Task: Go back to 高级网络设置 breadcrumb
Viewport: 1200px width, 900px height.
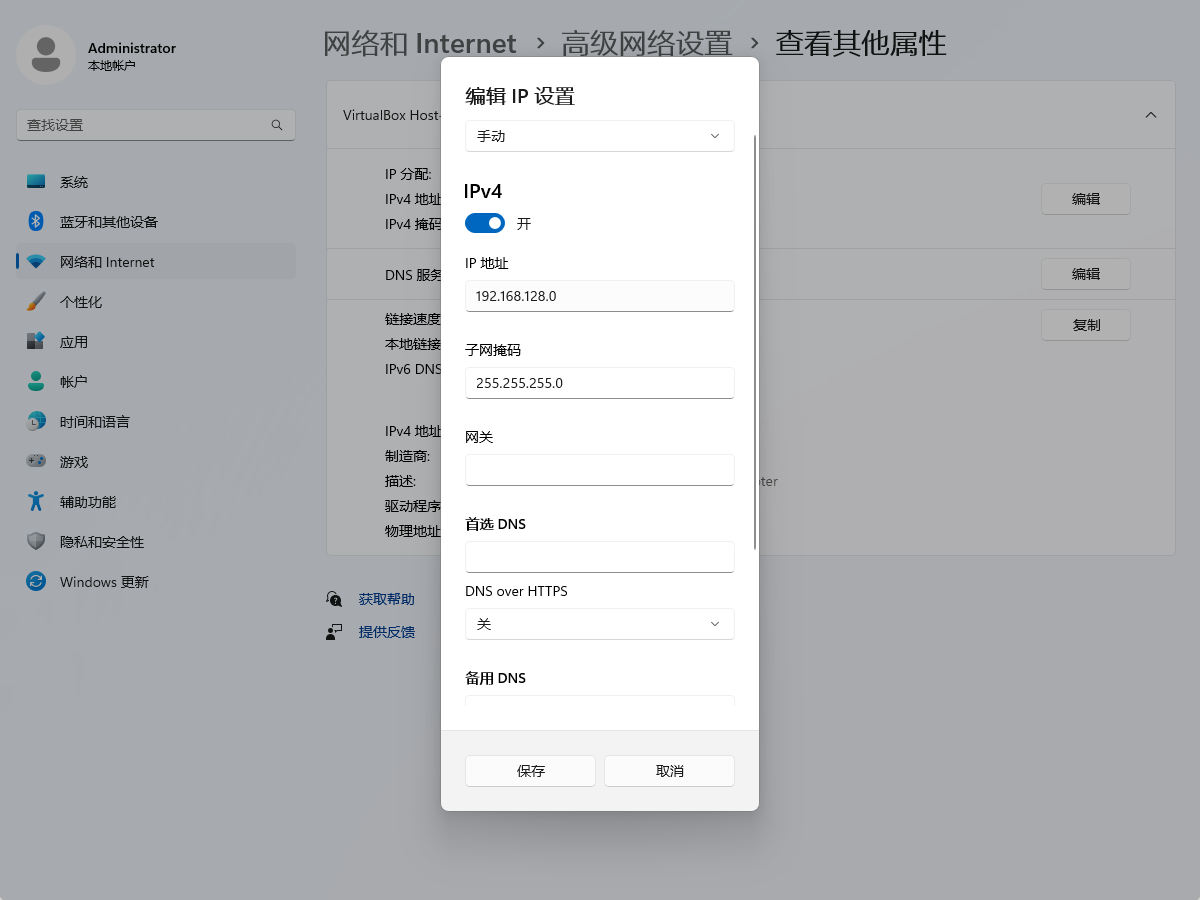Action: (x=647, y=44)
